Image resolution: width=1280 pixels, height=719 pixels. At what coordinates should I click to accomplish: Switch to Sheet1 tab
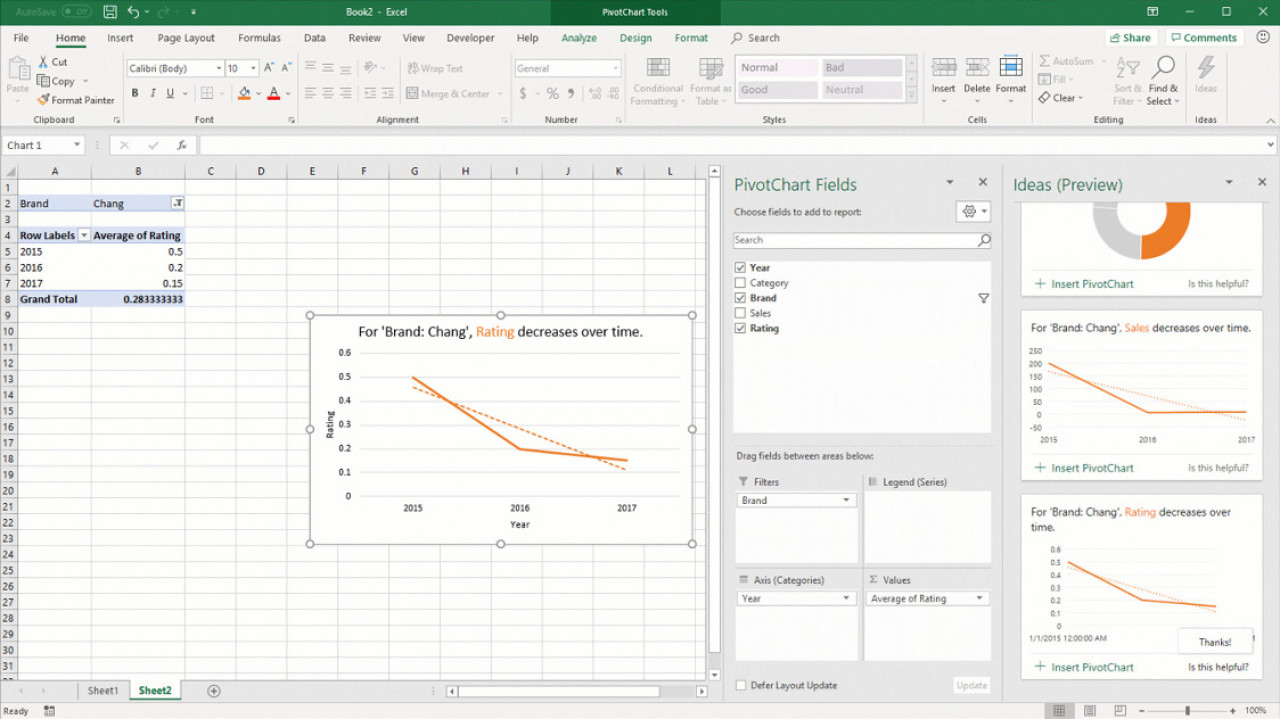click(x=102, y=690)
